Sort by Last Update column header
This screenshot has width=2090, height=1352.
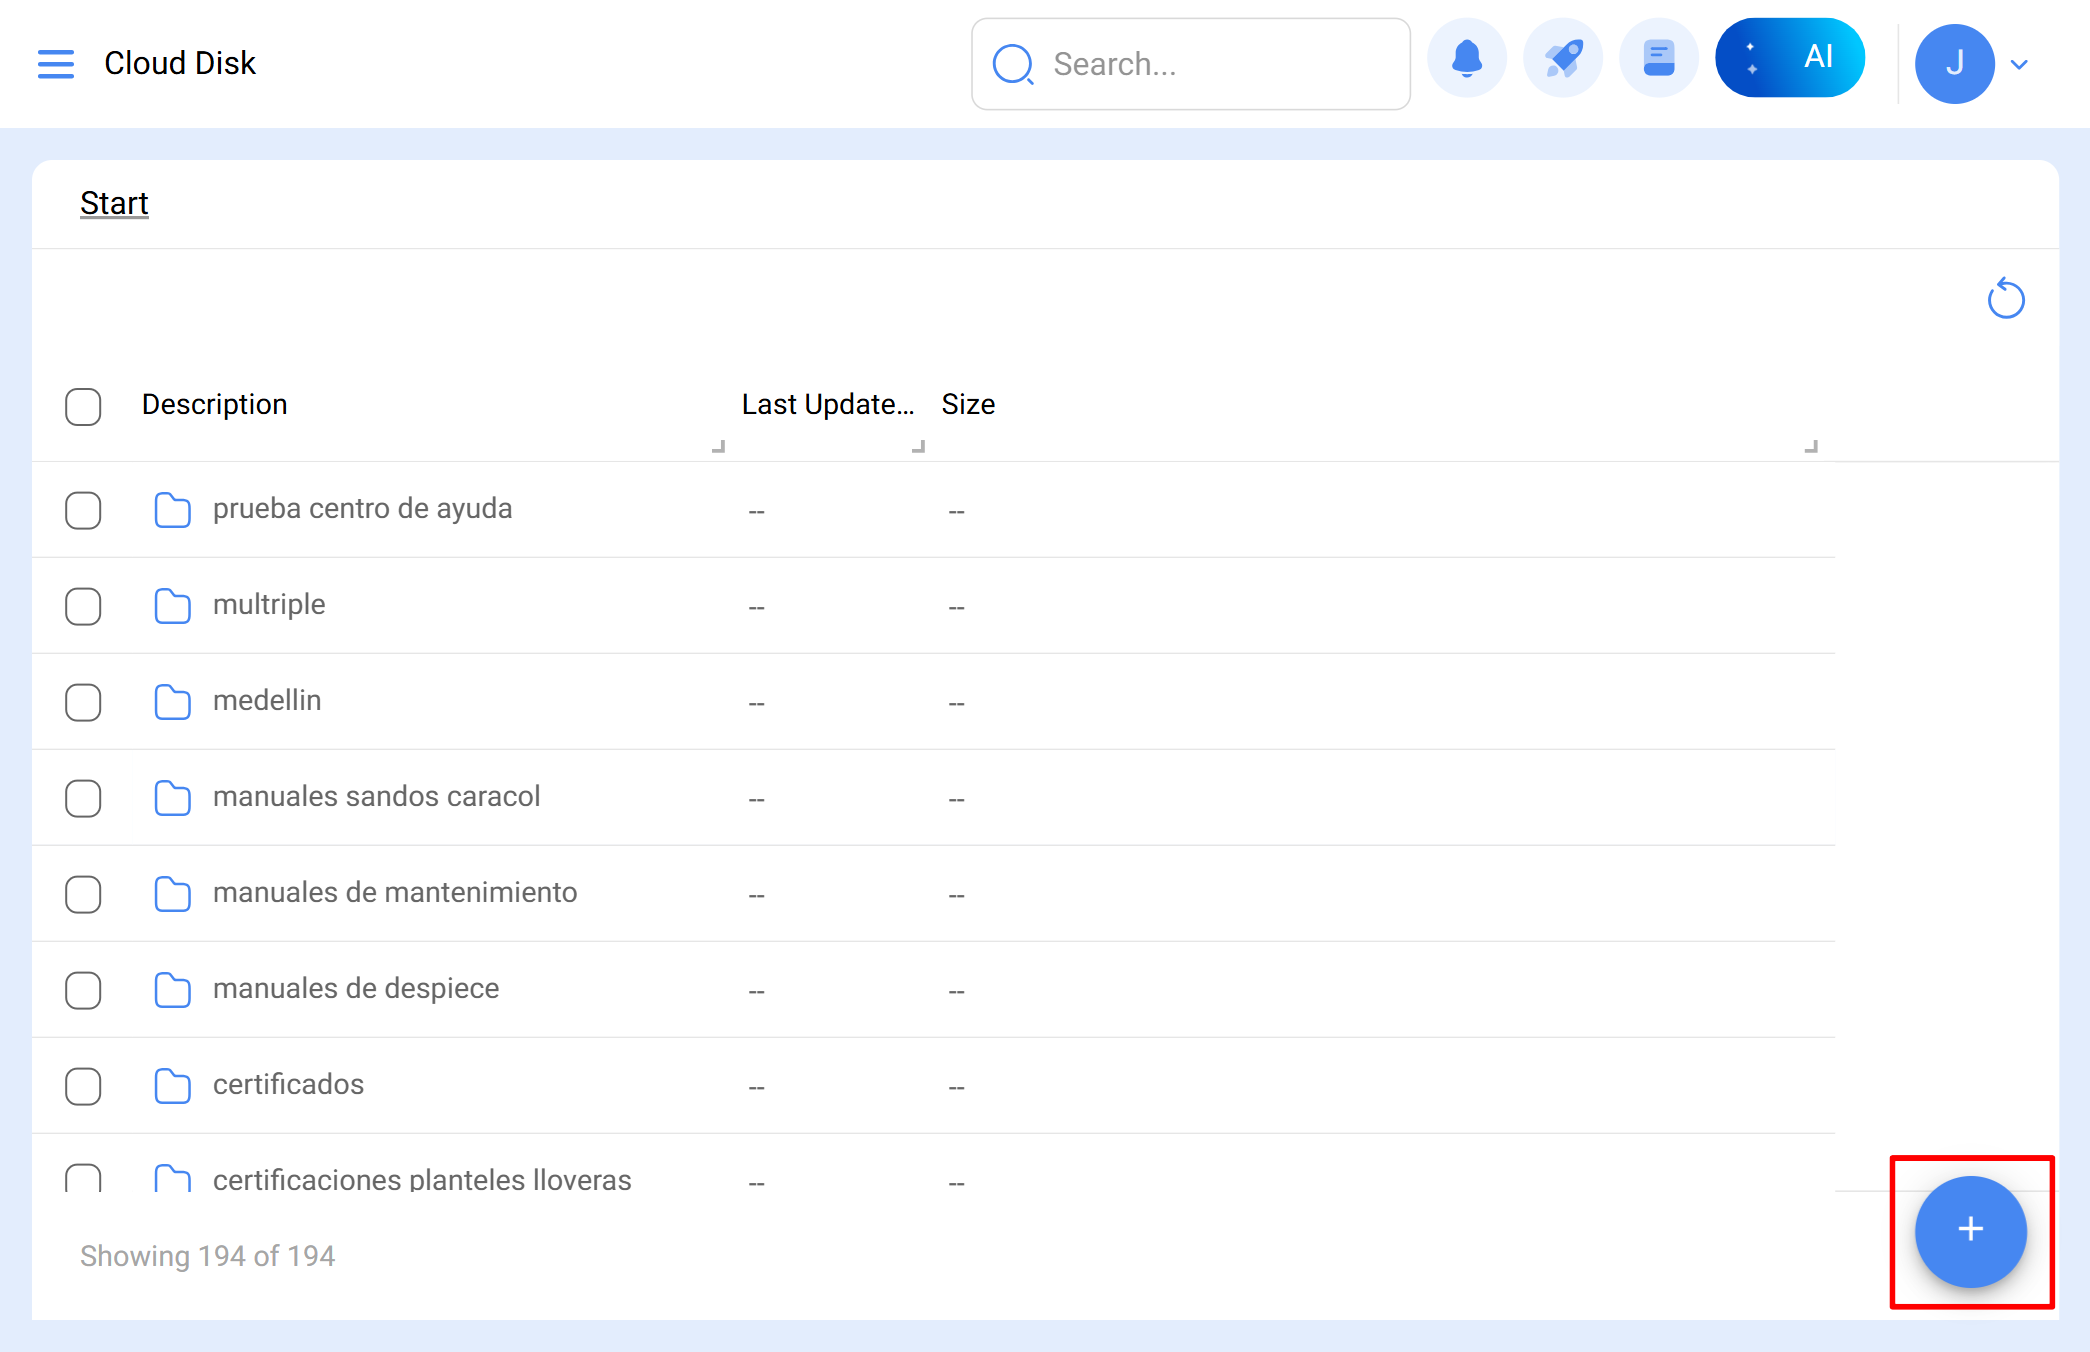[827, 404]
